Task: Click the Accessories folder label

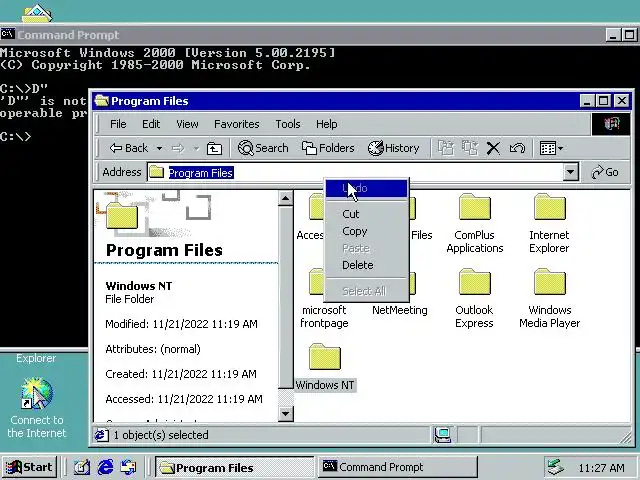Action: point(310,235)
